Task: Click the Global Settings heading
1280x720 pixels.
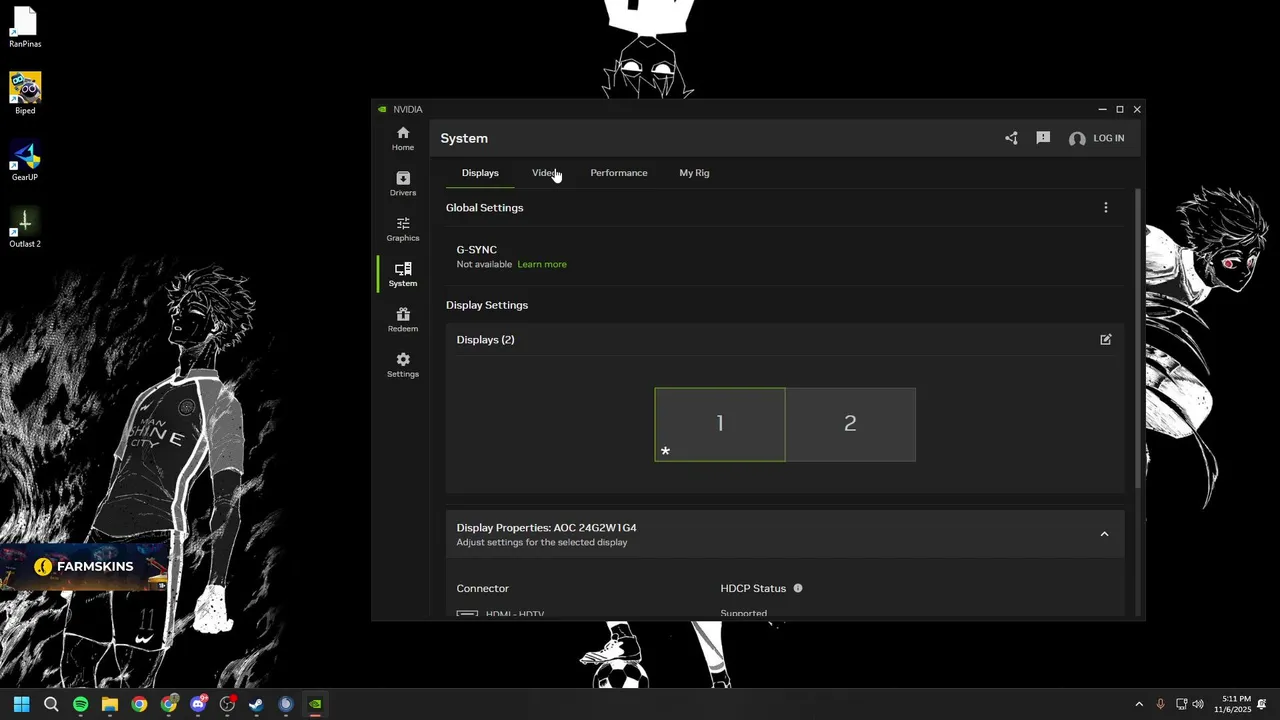Action: pos(485,208)
